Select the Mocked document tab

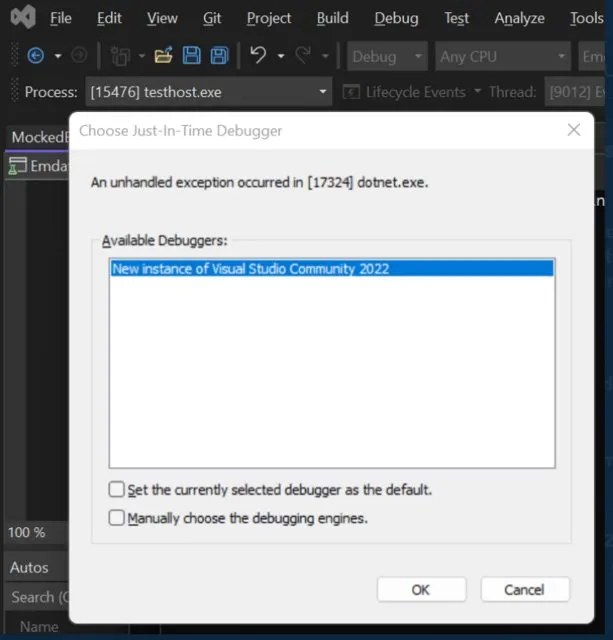[38, 137]
